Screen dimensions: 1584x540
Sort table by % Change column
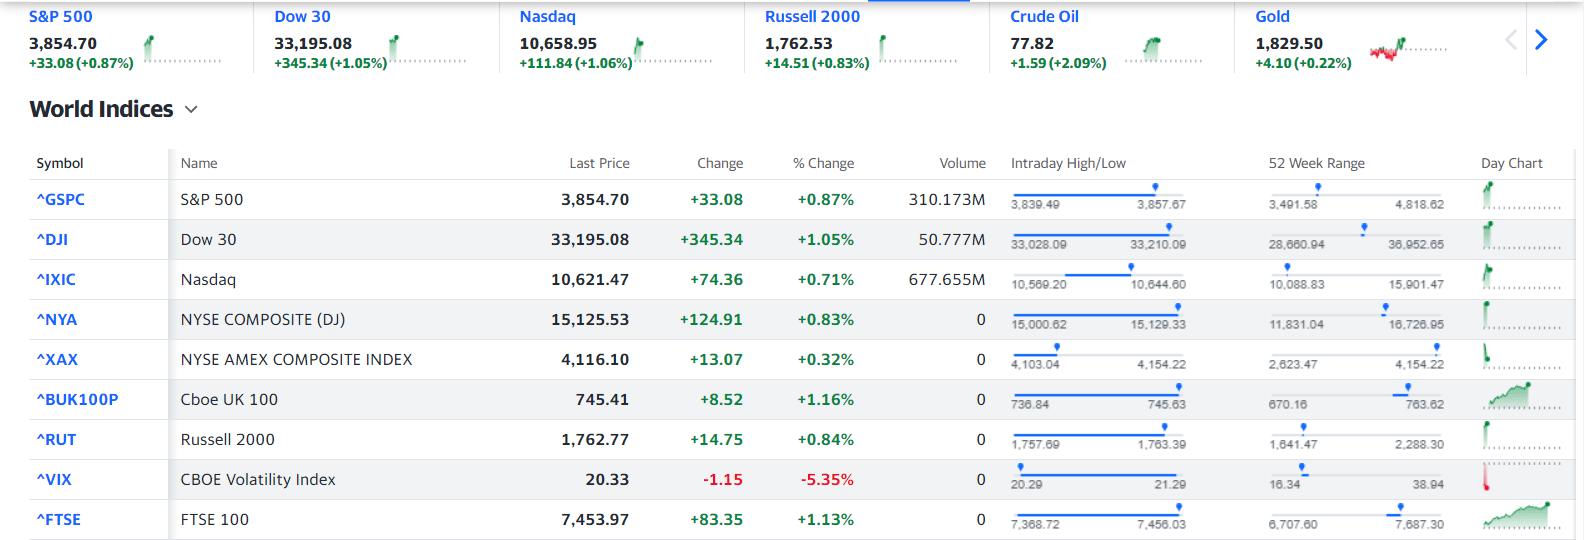point(823,163)
